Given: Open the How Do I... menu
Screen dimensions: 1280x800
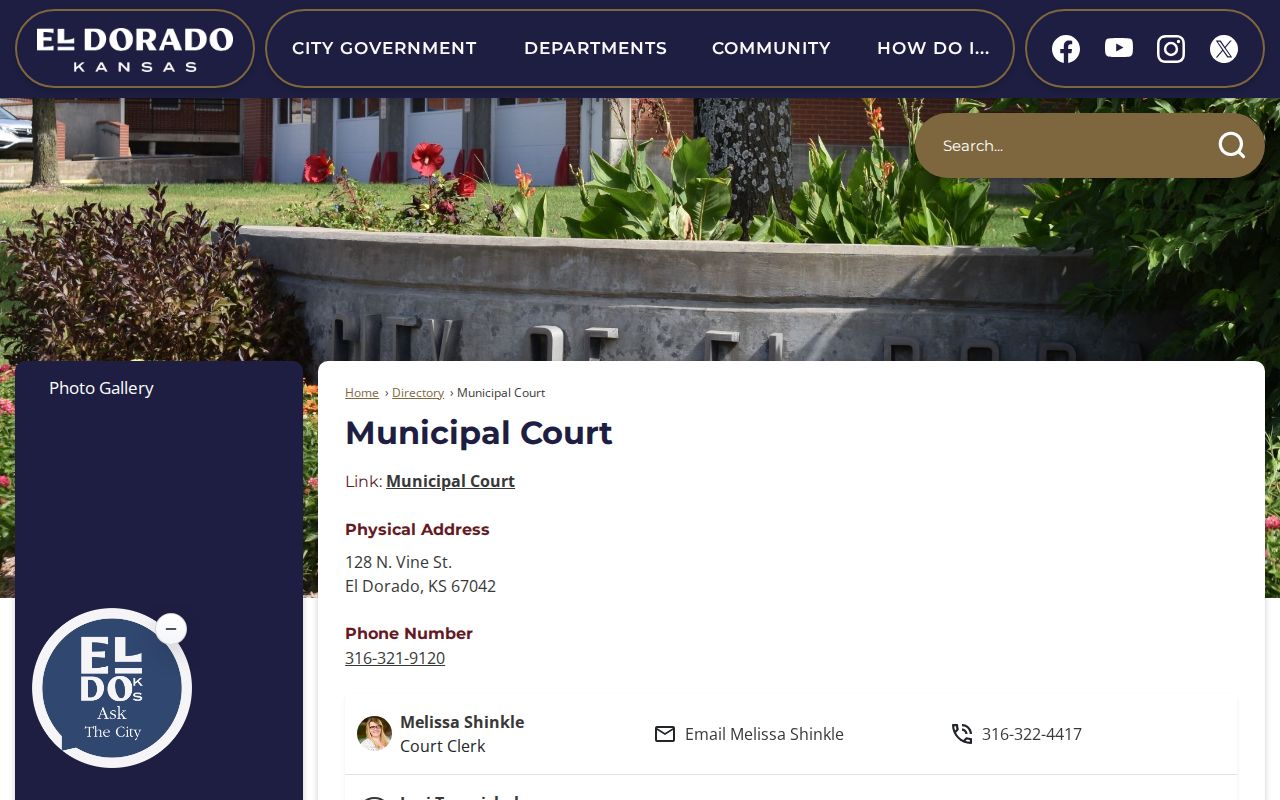Looking at the screenshot, I should tap(933, 48).
